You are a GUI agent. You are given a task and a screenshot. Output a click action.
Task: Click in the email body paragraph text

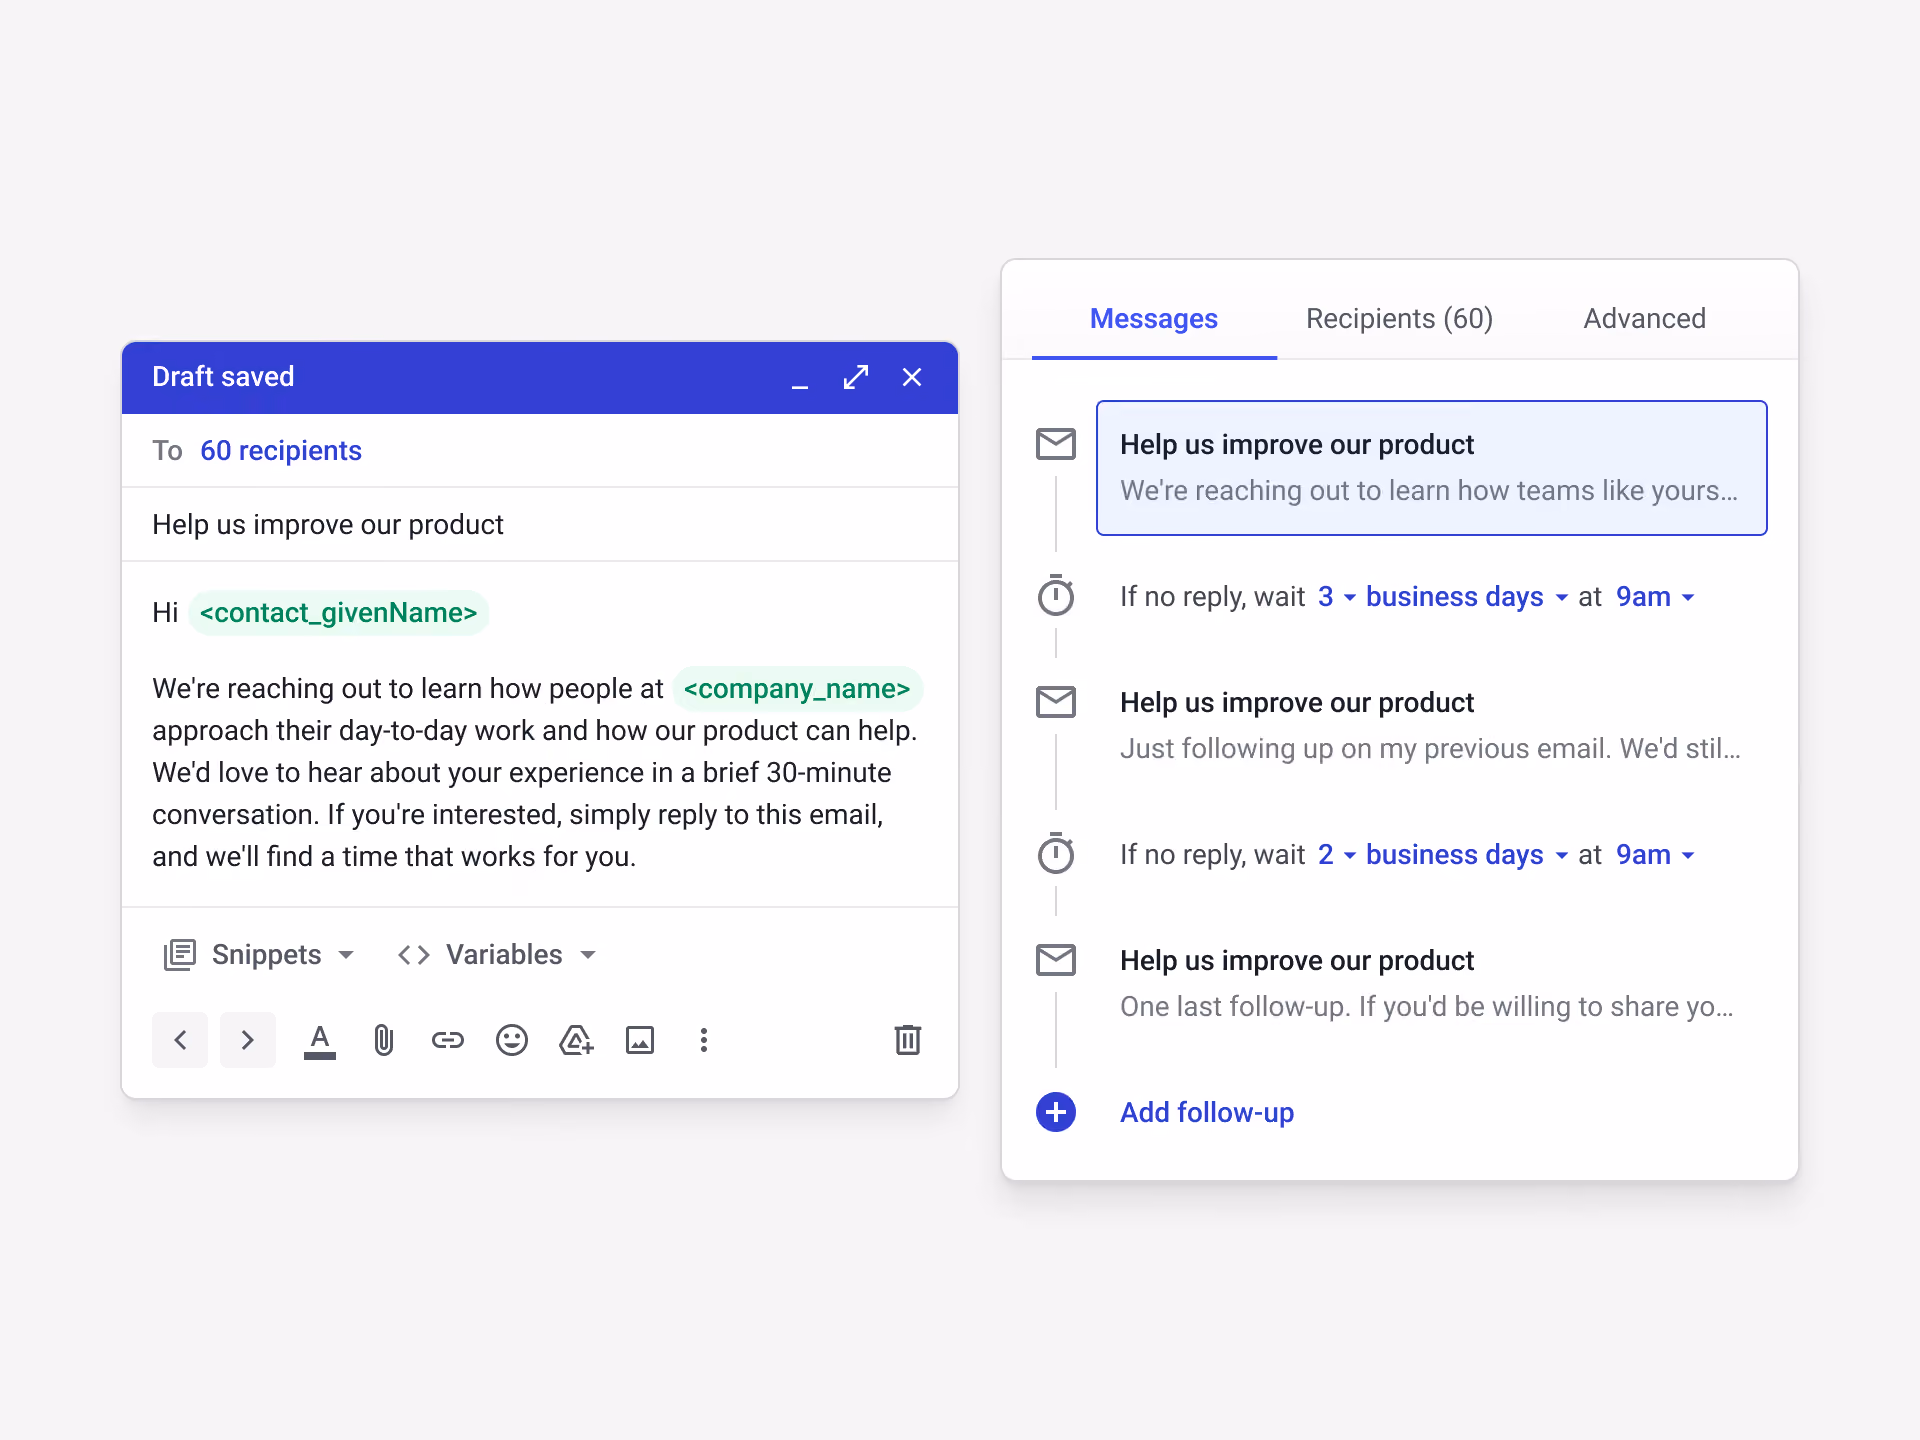click(x=535, y=772)
